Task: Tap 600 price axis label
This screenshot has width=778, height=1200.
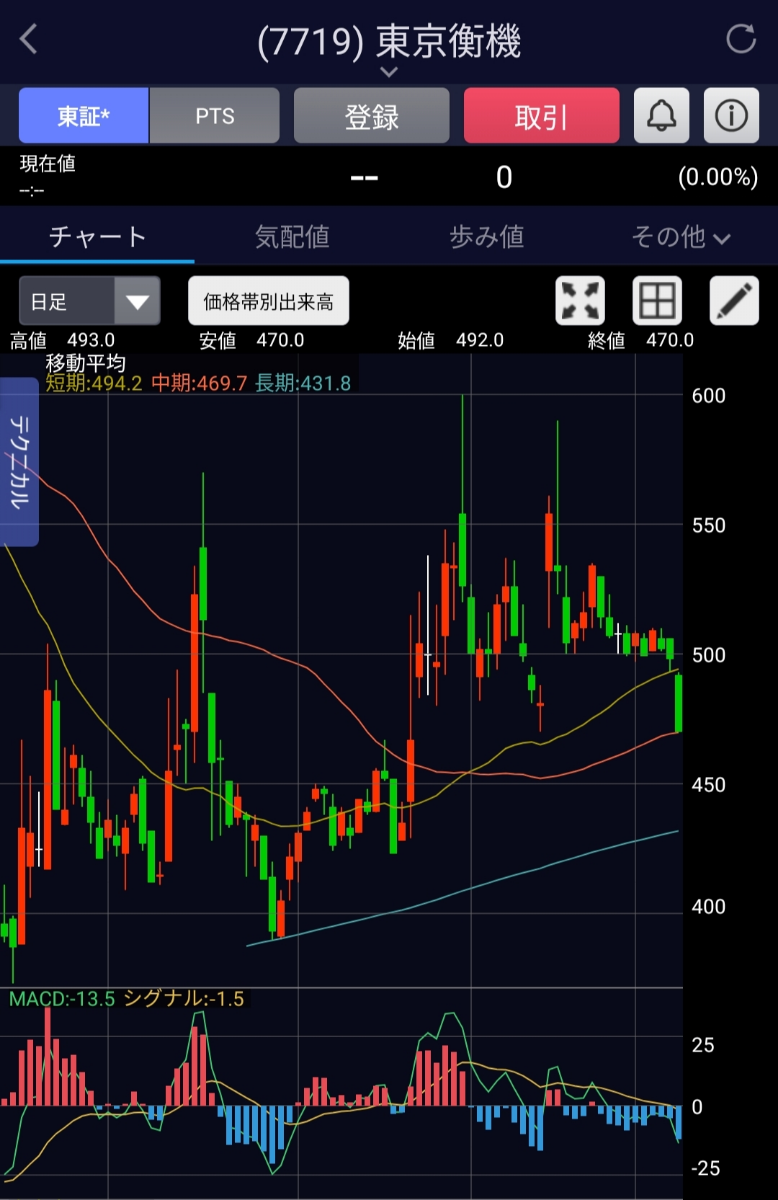Action: click(x=708, y=395)
